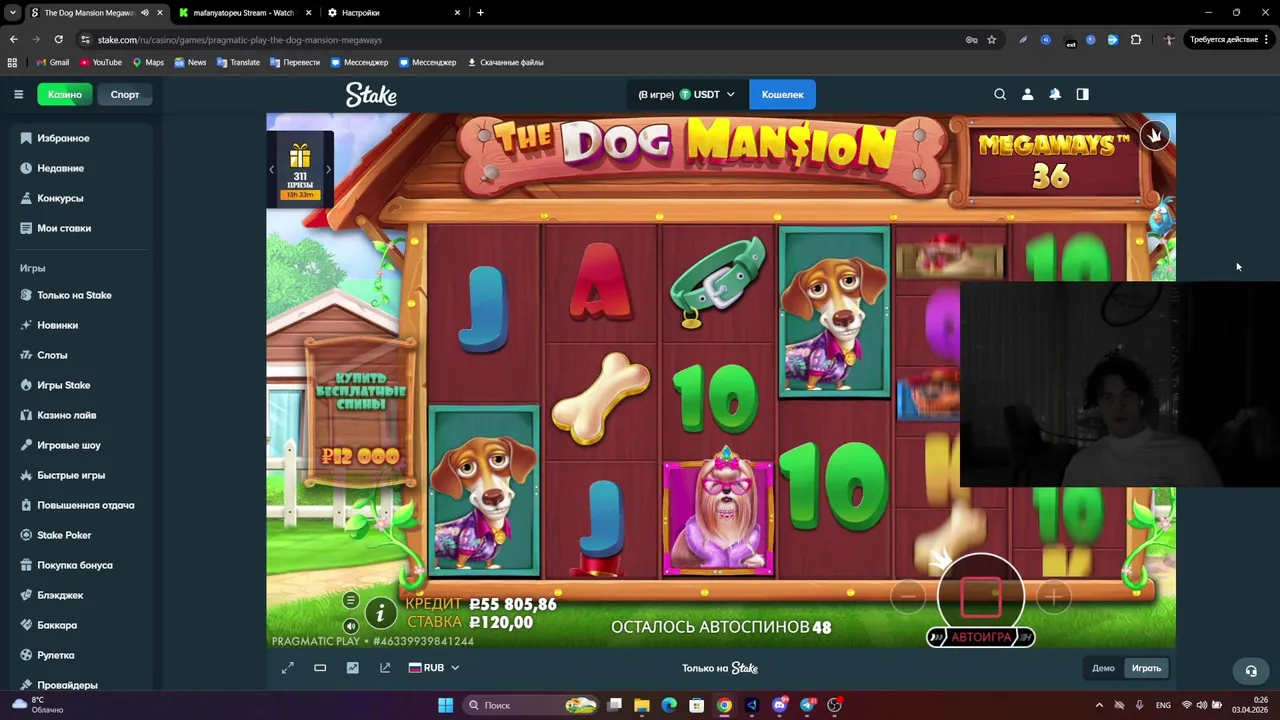Toggle the right side panel icon
This screenshot has height=720, width=1280.
pos(1082,94)
